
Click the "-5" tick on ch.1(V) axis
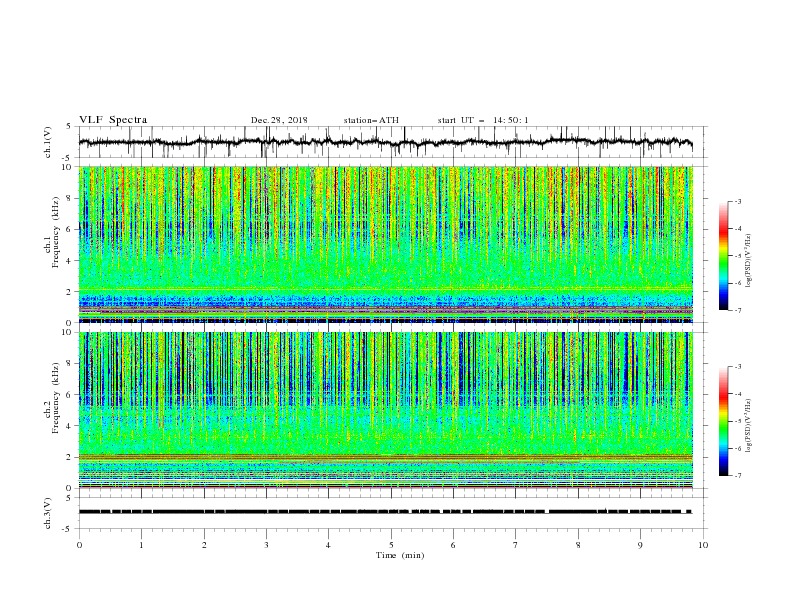68,158
